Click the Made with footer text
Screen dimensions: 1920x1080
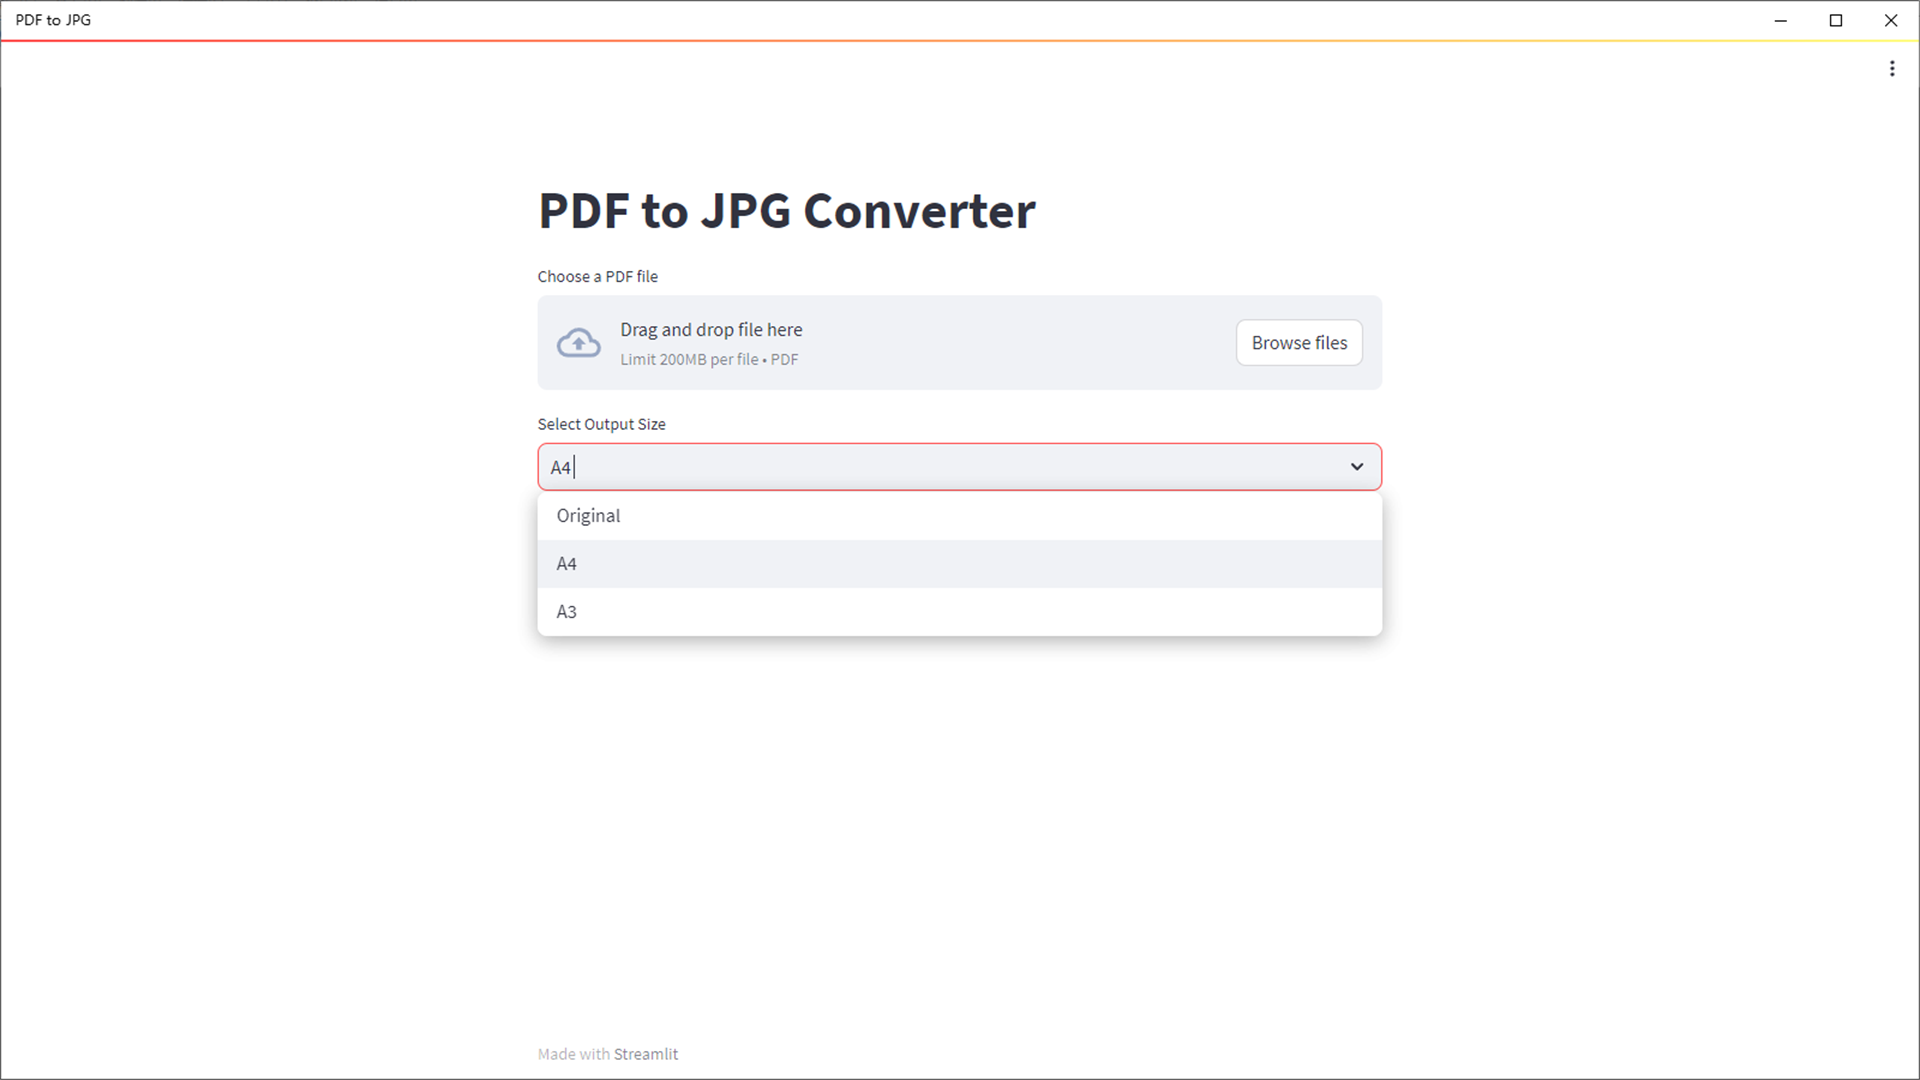(574, 1053)
